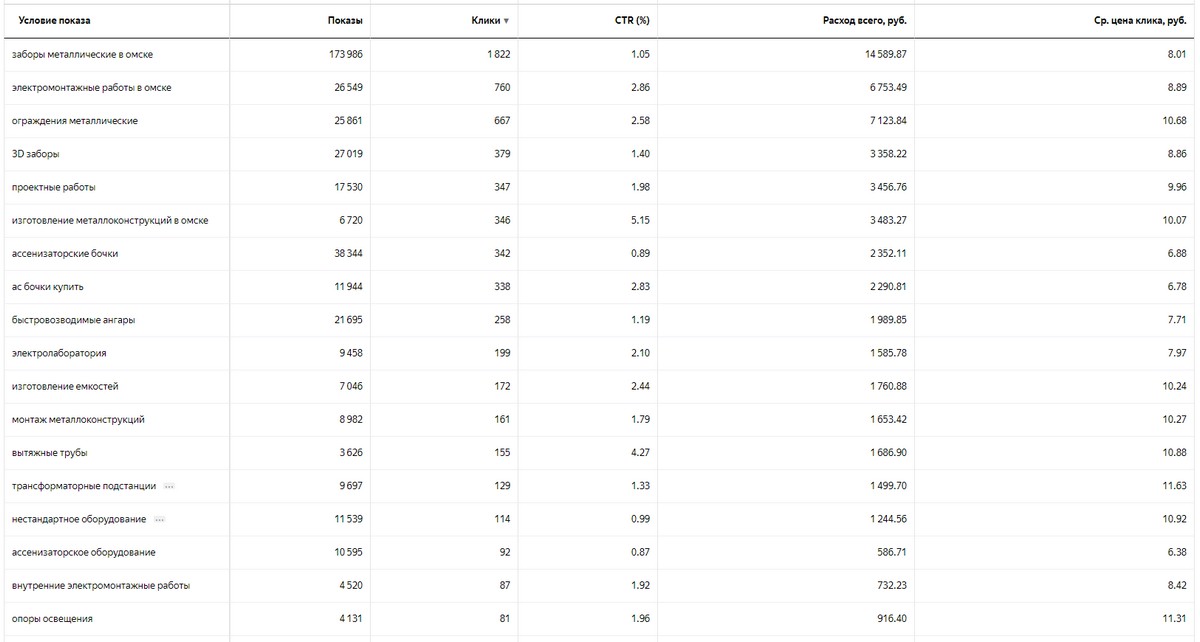1200x642 pixels.
Task: Expand ellipsis next to трансформаторные подстанции
Action: coord(169,486)
